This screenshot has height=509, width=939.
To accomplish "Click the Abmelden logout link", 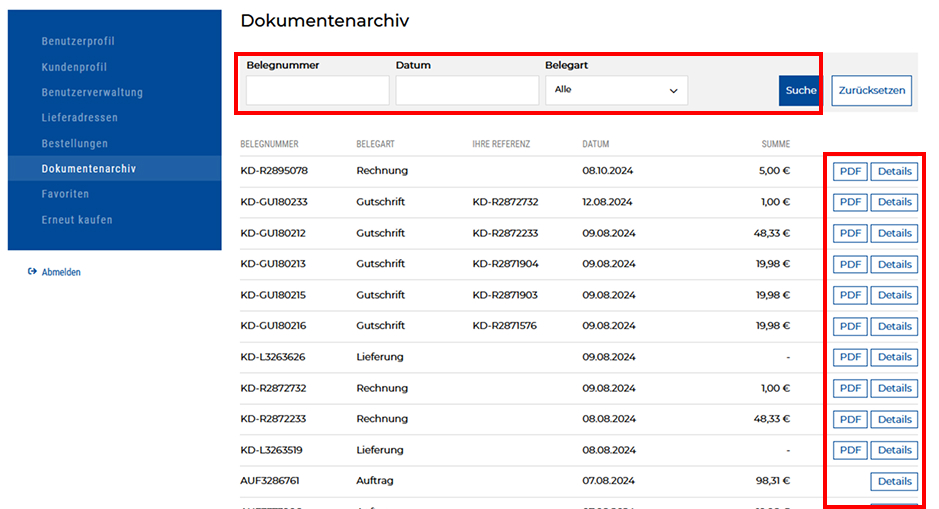I will pos(61,272).
